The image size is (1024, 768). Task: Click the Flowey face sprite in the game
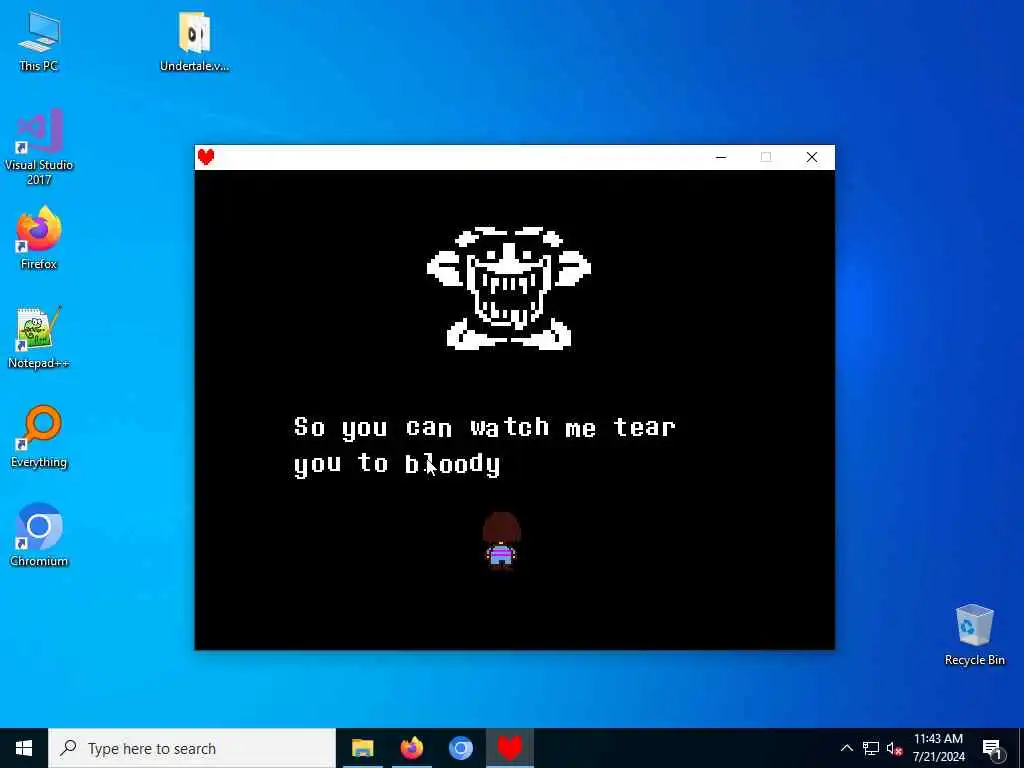[509, 288]
